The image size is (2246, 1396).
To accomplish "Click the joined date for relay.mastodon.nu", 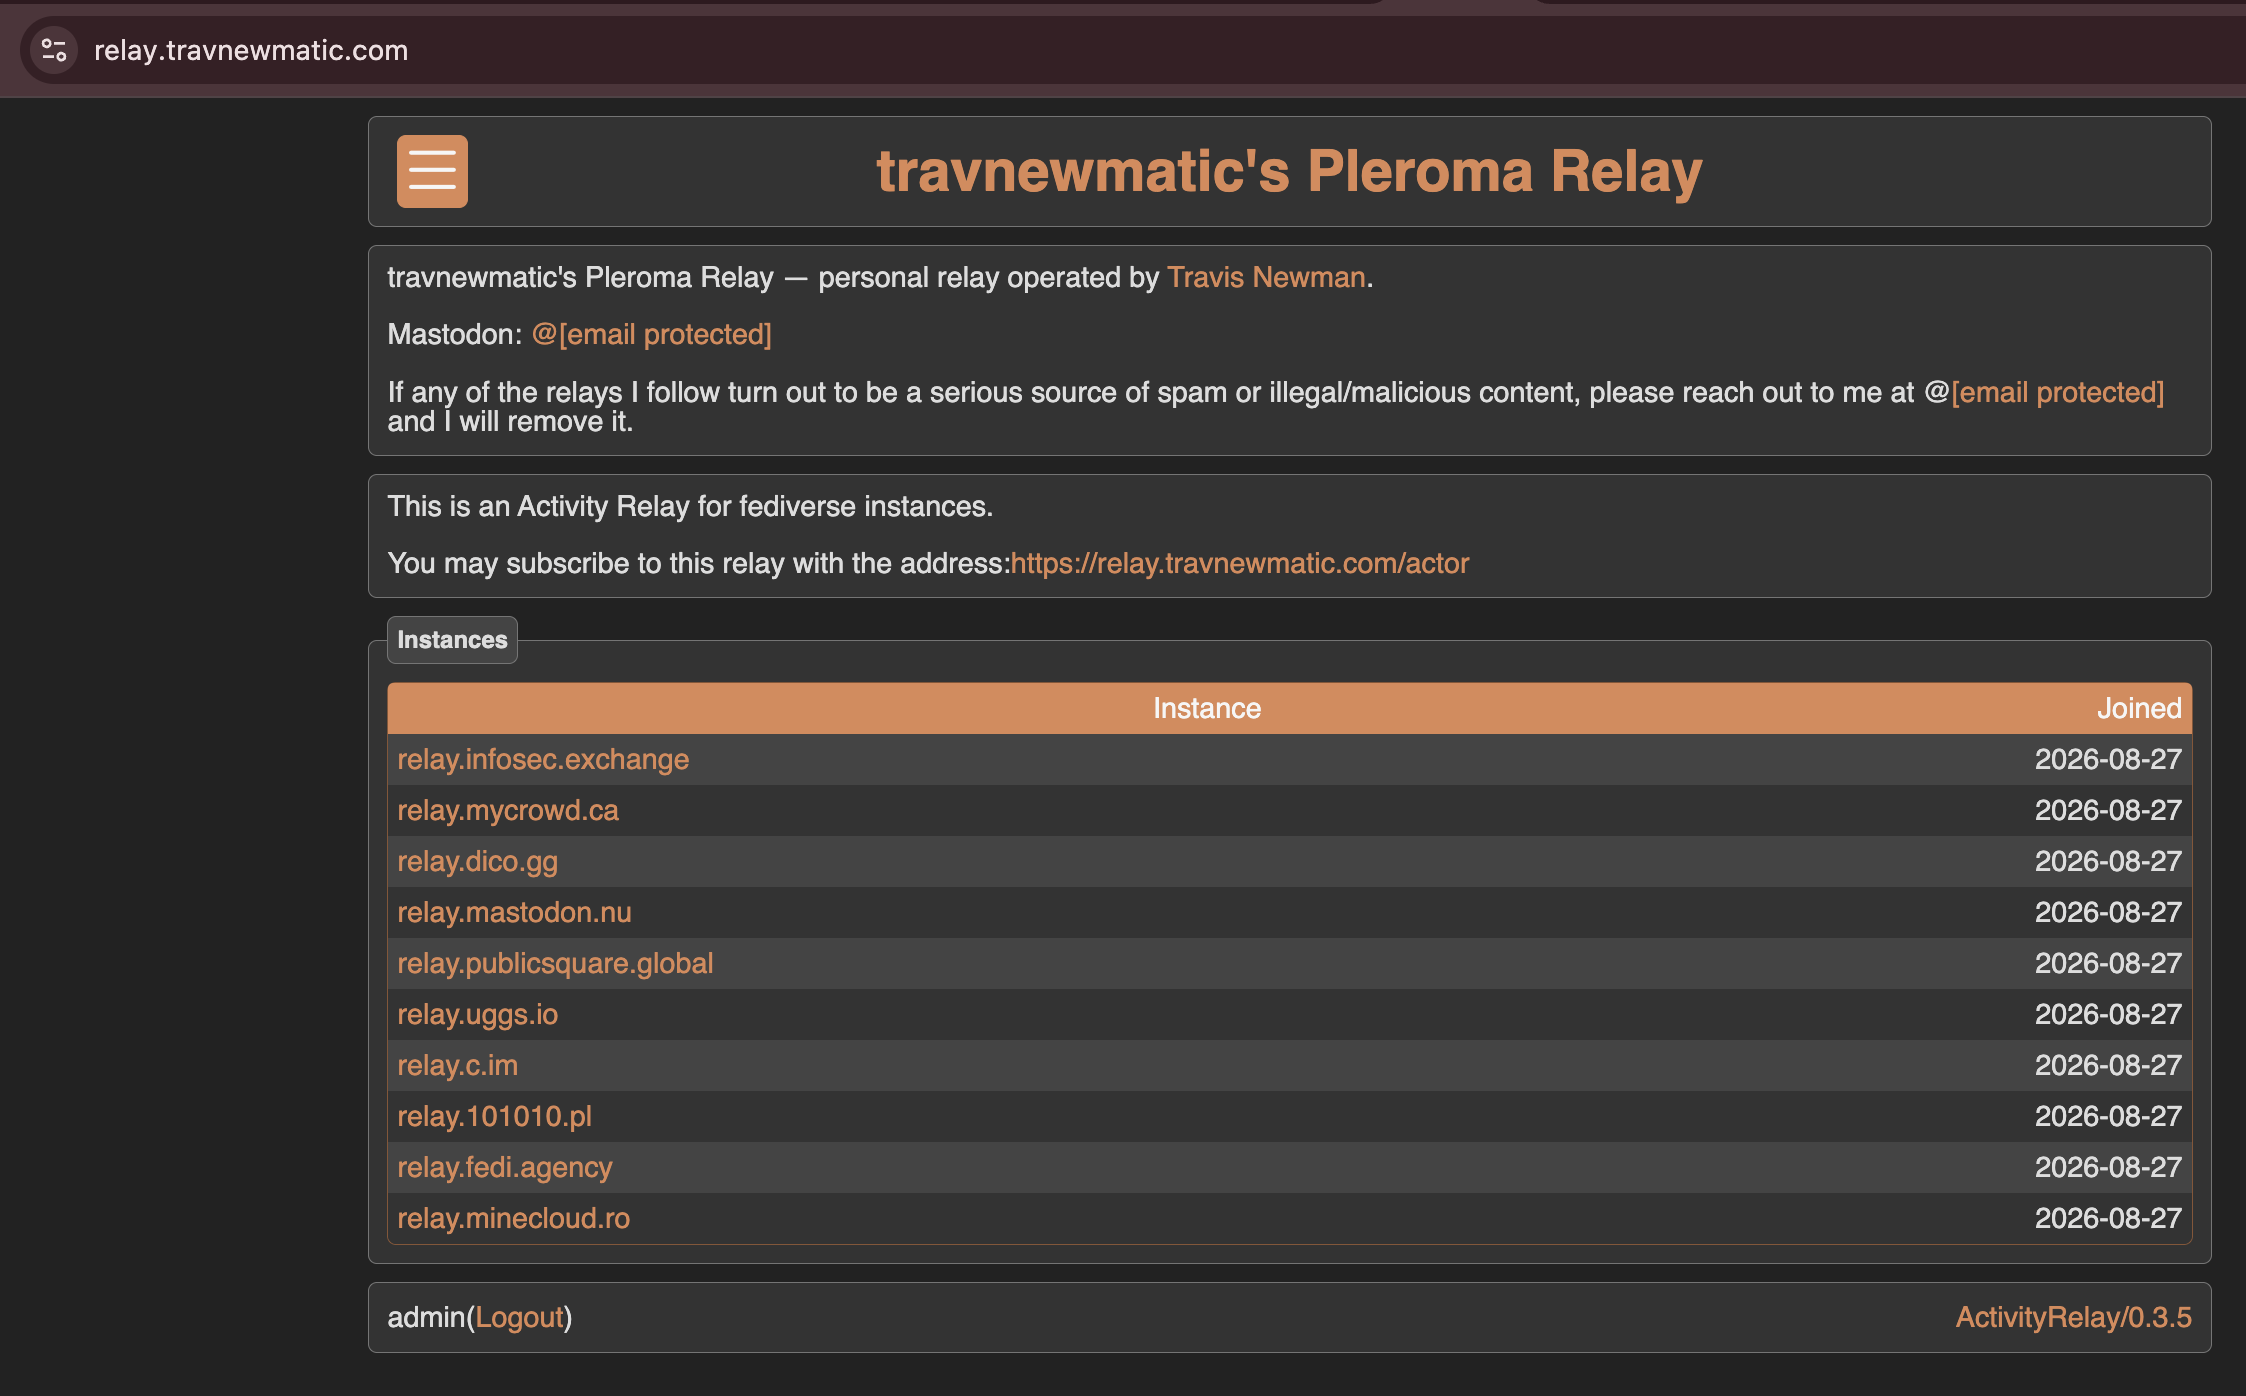I will 2108,912.
